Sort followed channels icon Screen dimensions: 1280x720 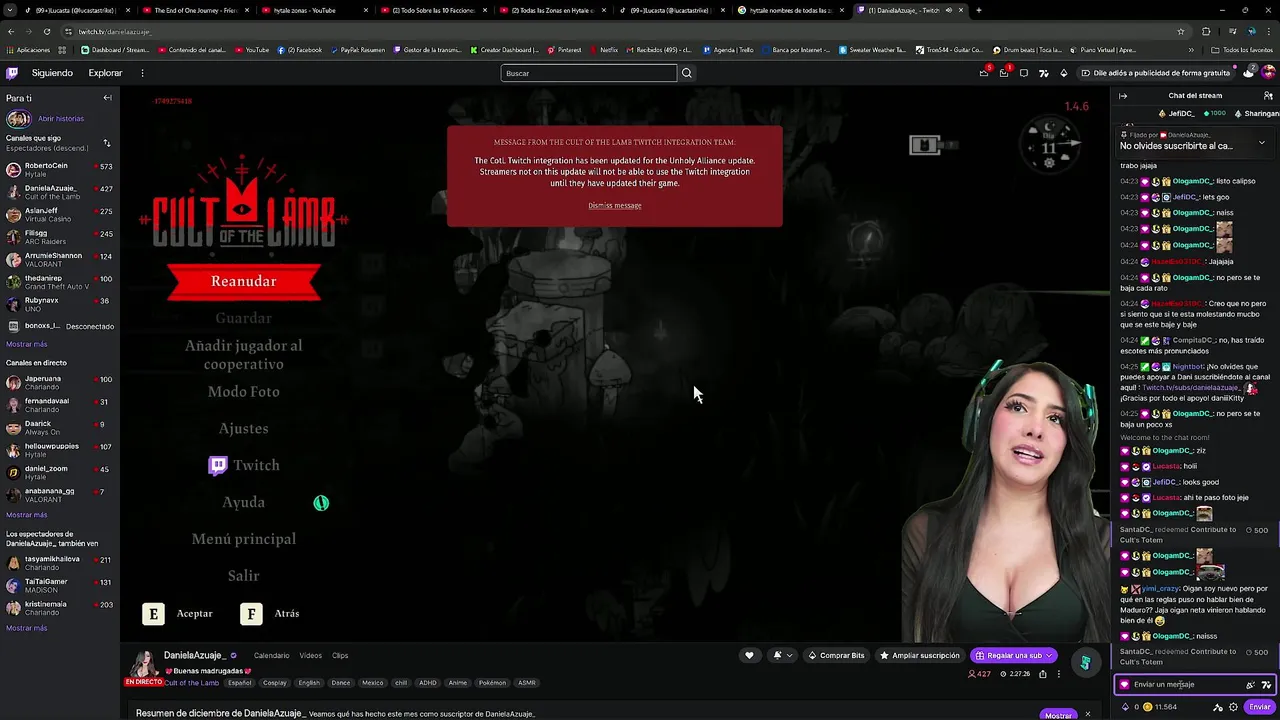tap(107, 143)
